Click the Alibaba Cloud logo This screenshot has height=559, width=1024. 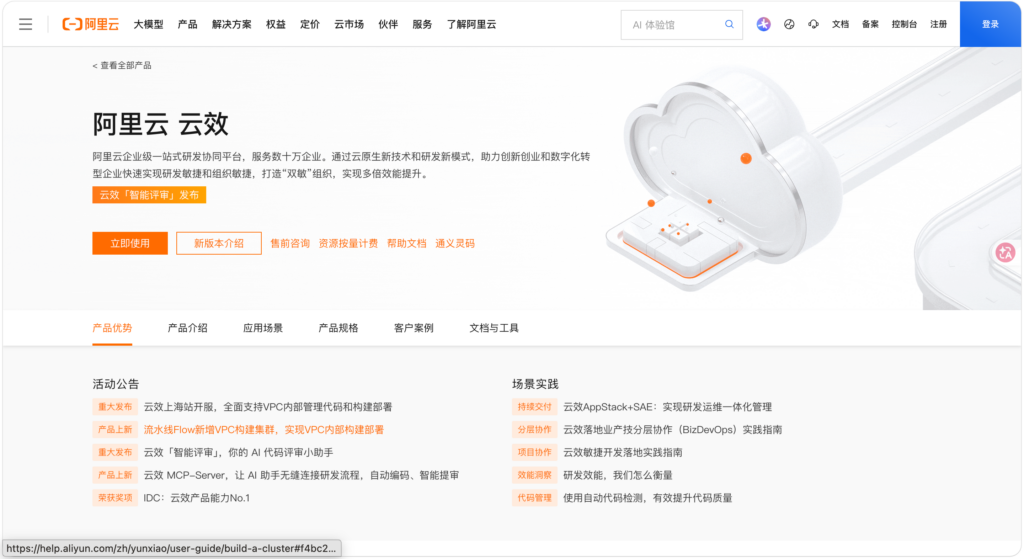tap(91, 24)
